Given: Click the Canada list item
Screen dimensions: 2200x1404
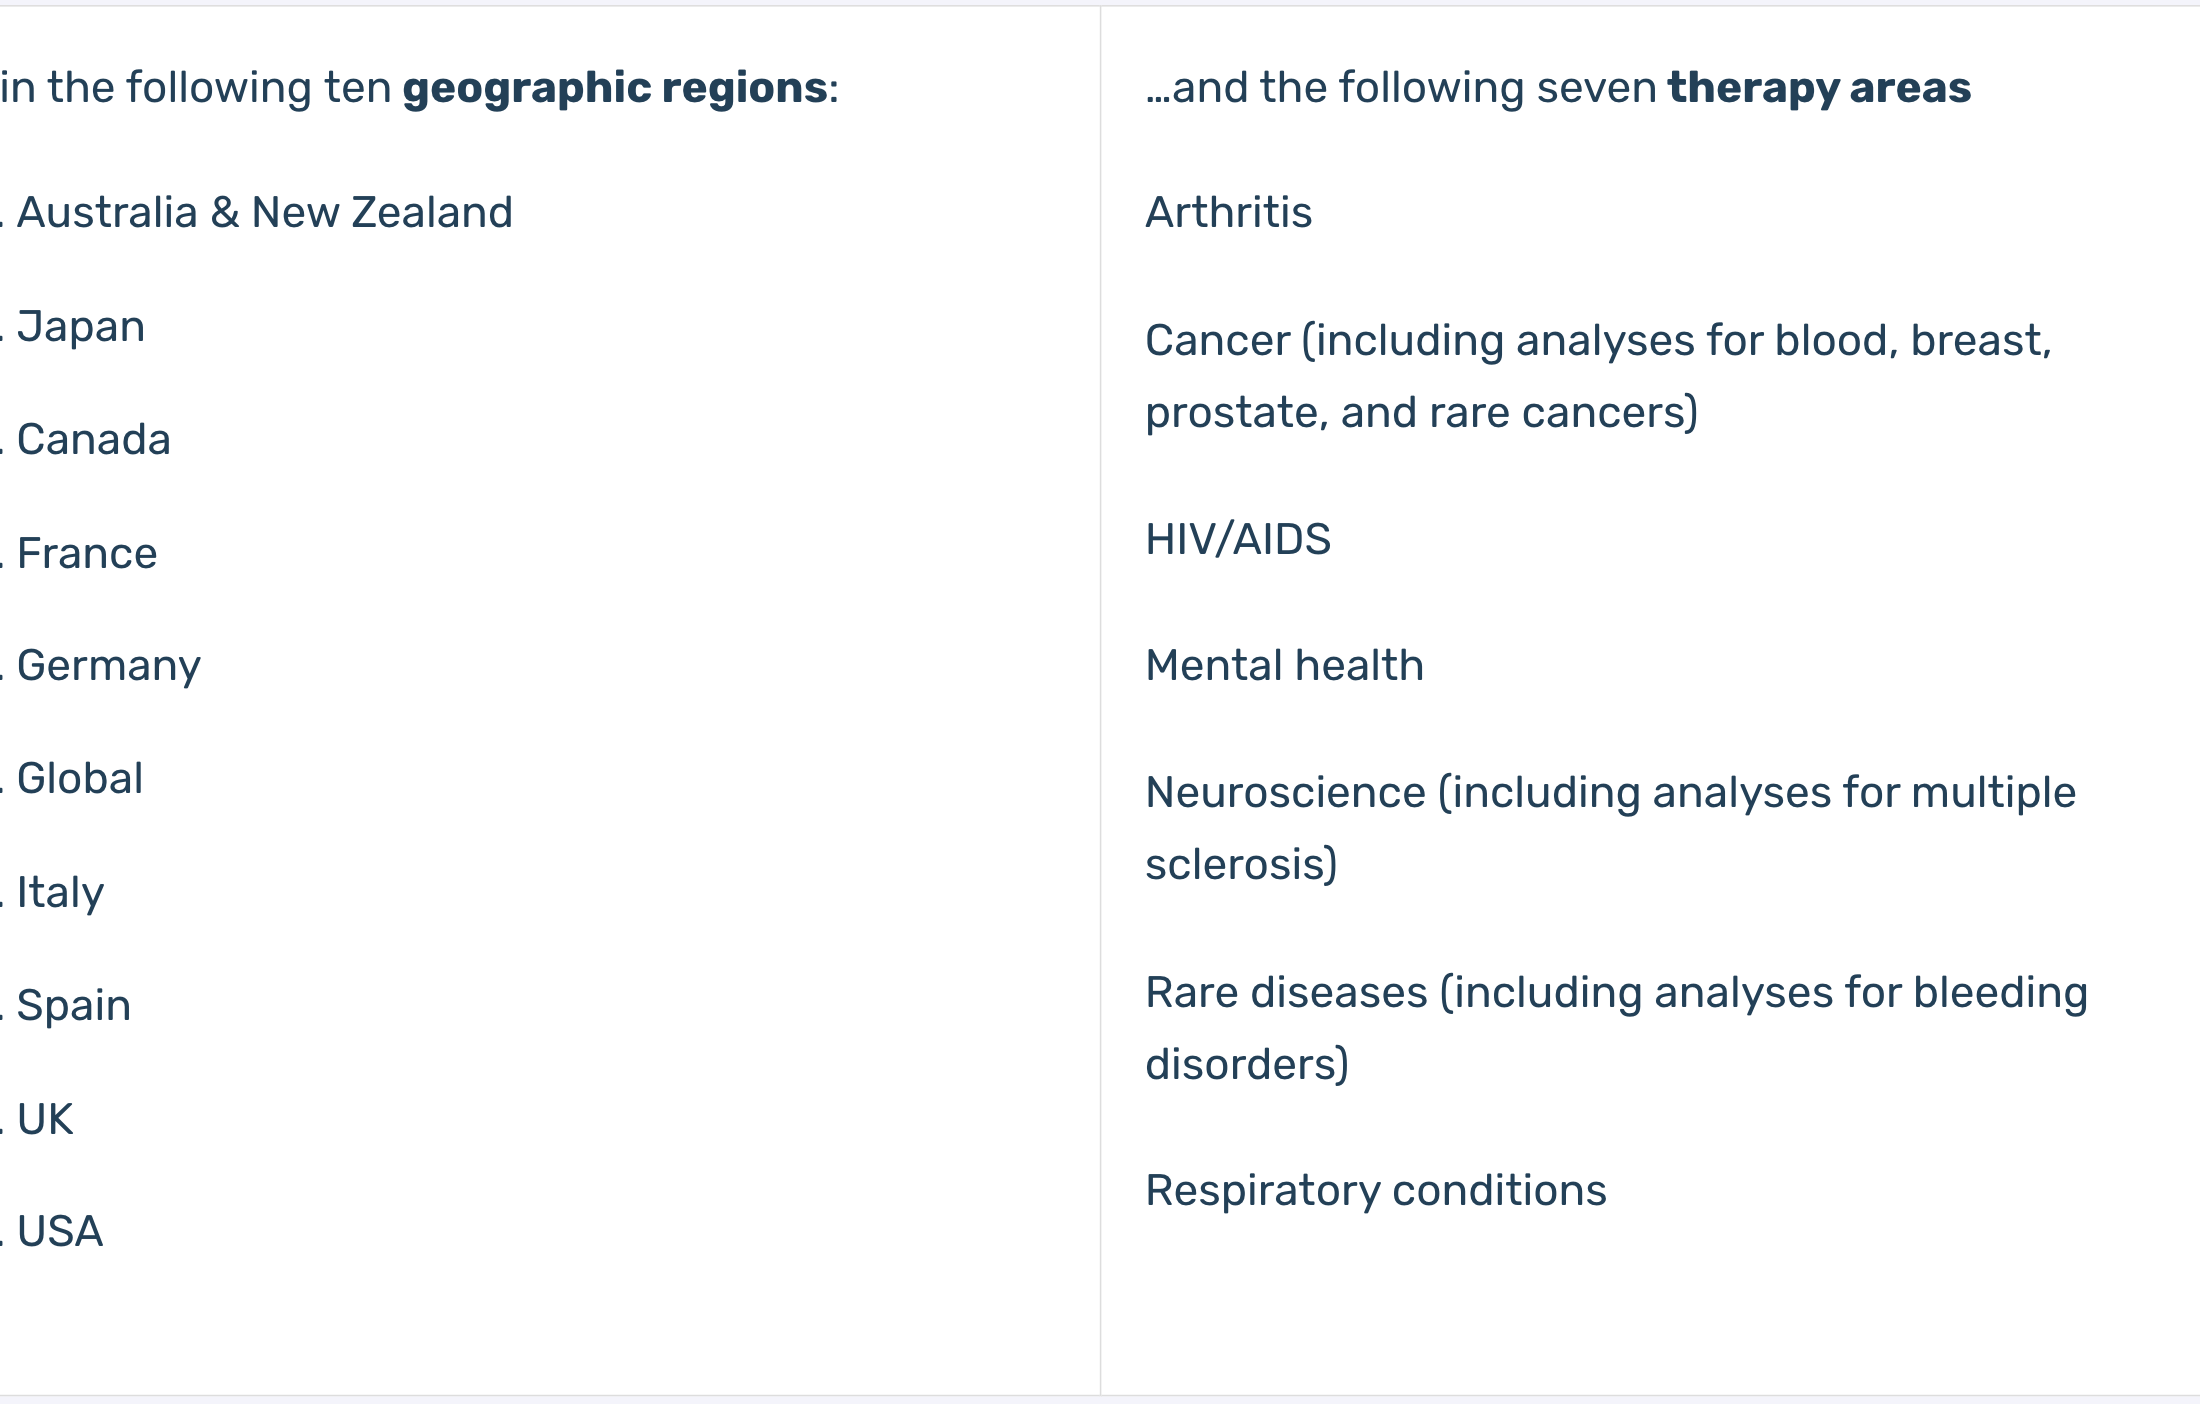Looking at the screenshot, I should [94, 440].
